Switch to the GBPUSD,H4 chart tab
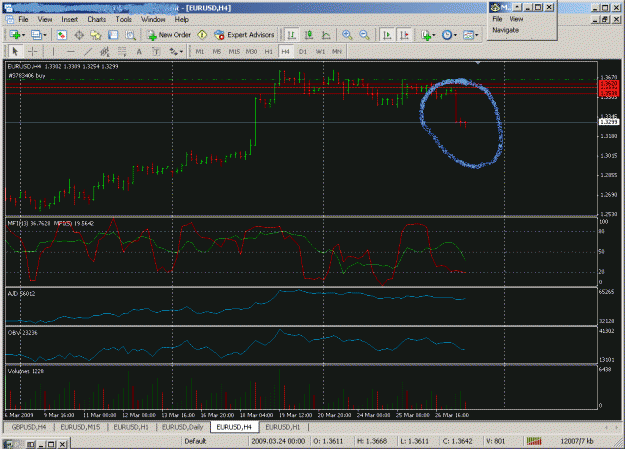 click(29, 427)
